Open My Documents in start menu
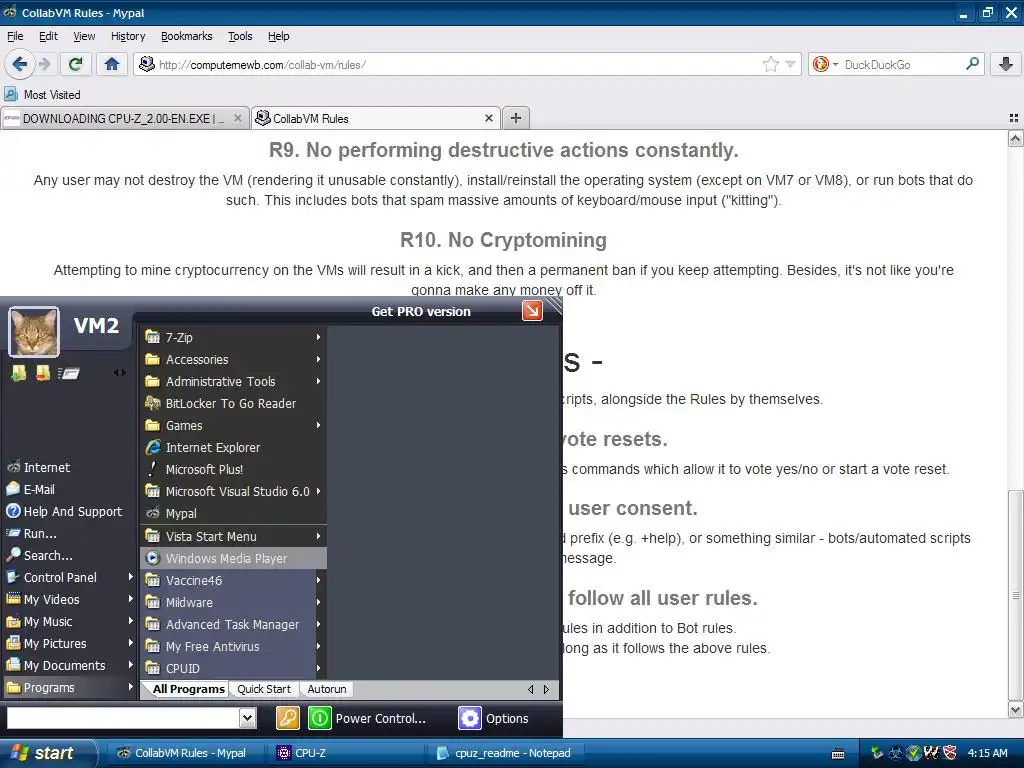 pos(65,665)
